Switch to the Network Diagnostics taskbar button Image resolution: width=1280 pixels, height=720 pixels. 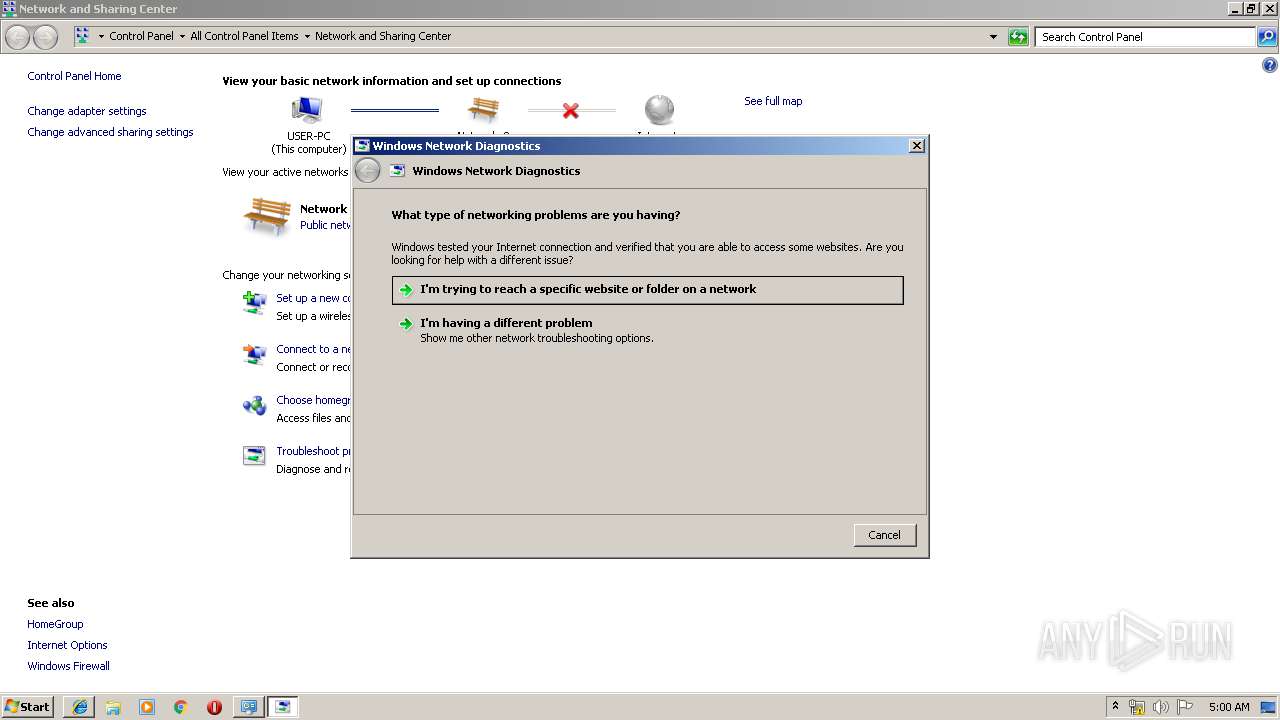[283, 707]
